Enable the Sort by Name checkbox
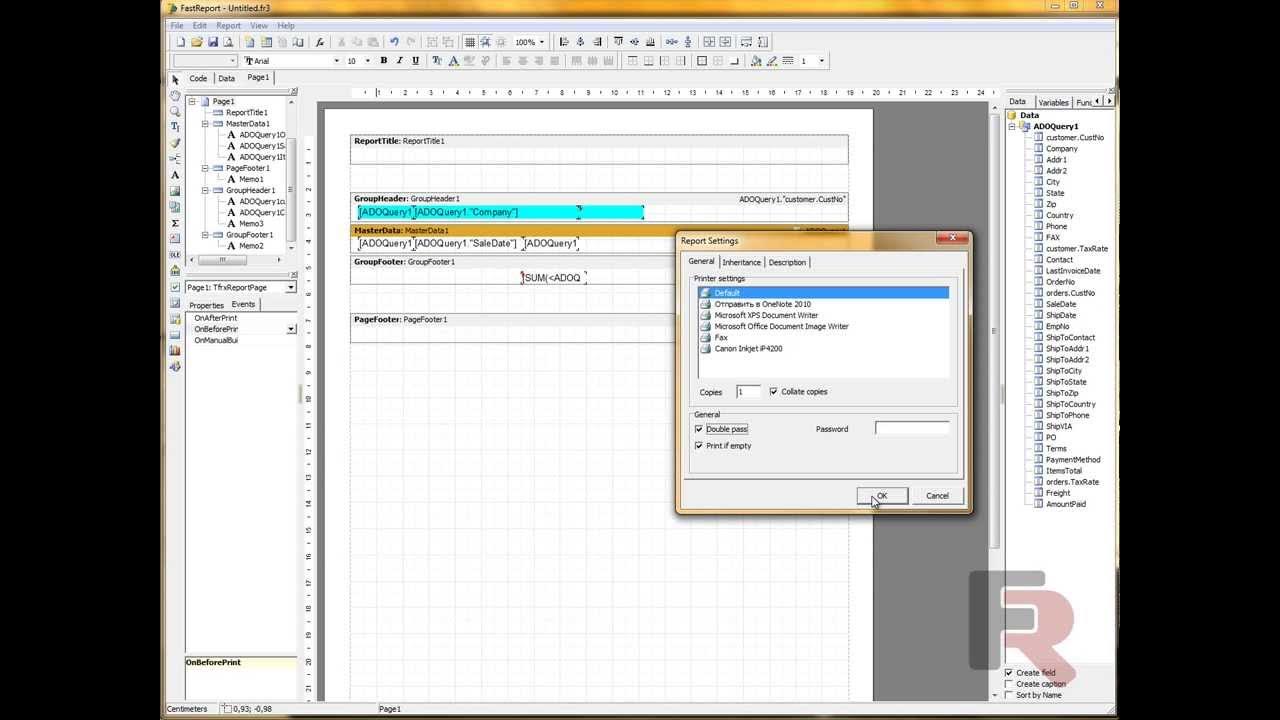This screenshot has width=1280, height=720. [x=1008, y=695]
